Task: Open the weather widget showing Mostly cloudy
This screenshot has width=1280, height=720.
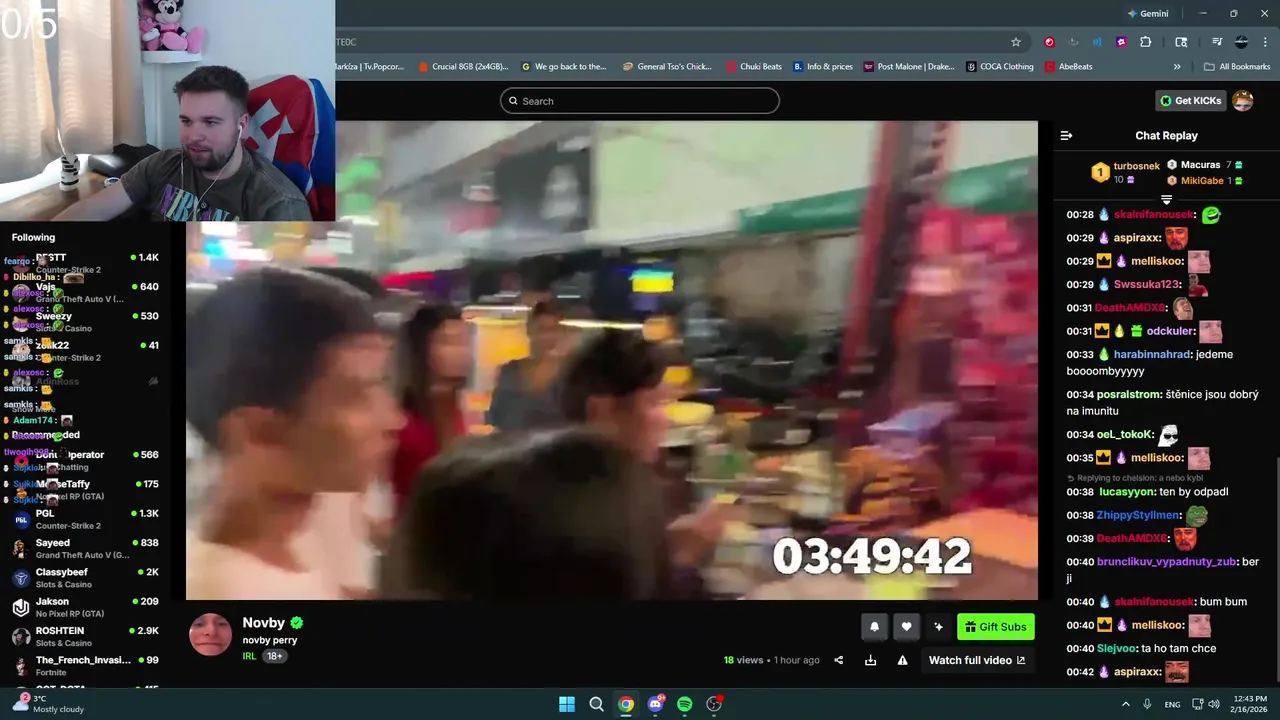Action: tap(48, 704)
